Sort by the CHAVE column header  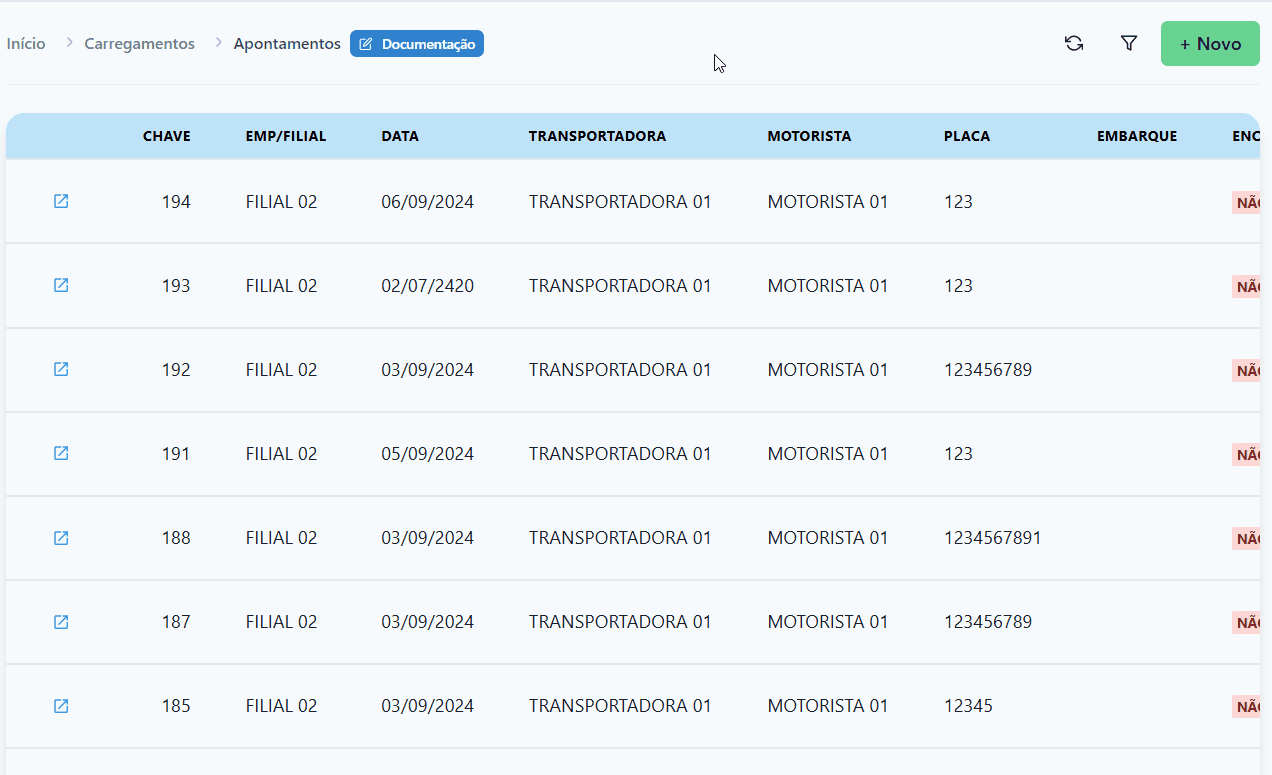tap(166, 136)
